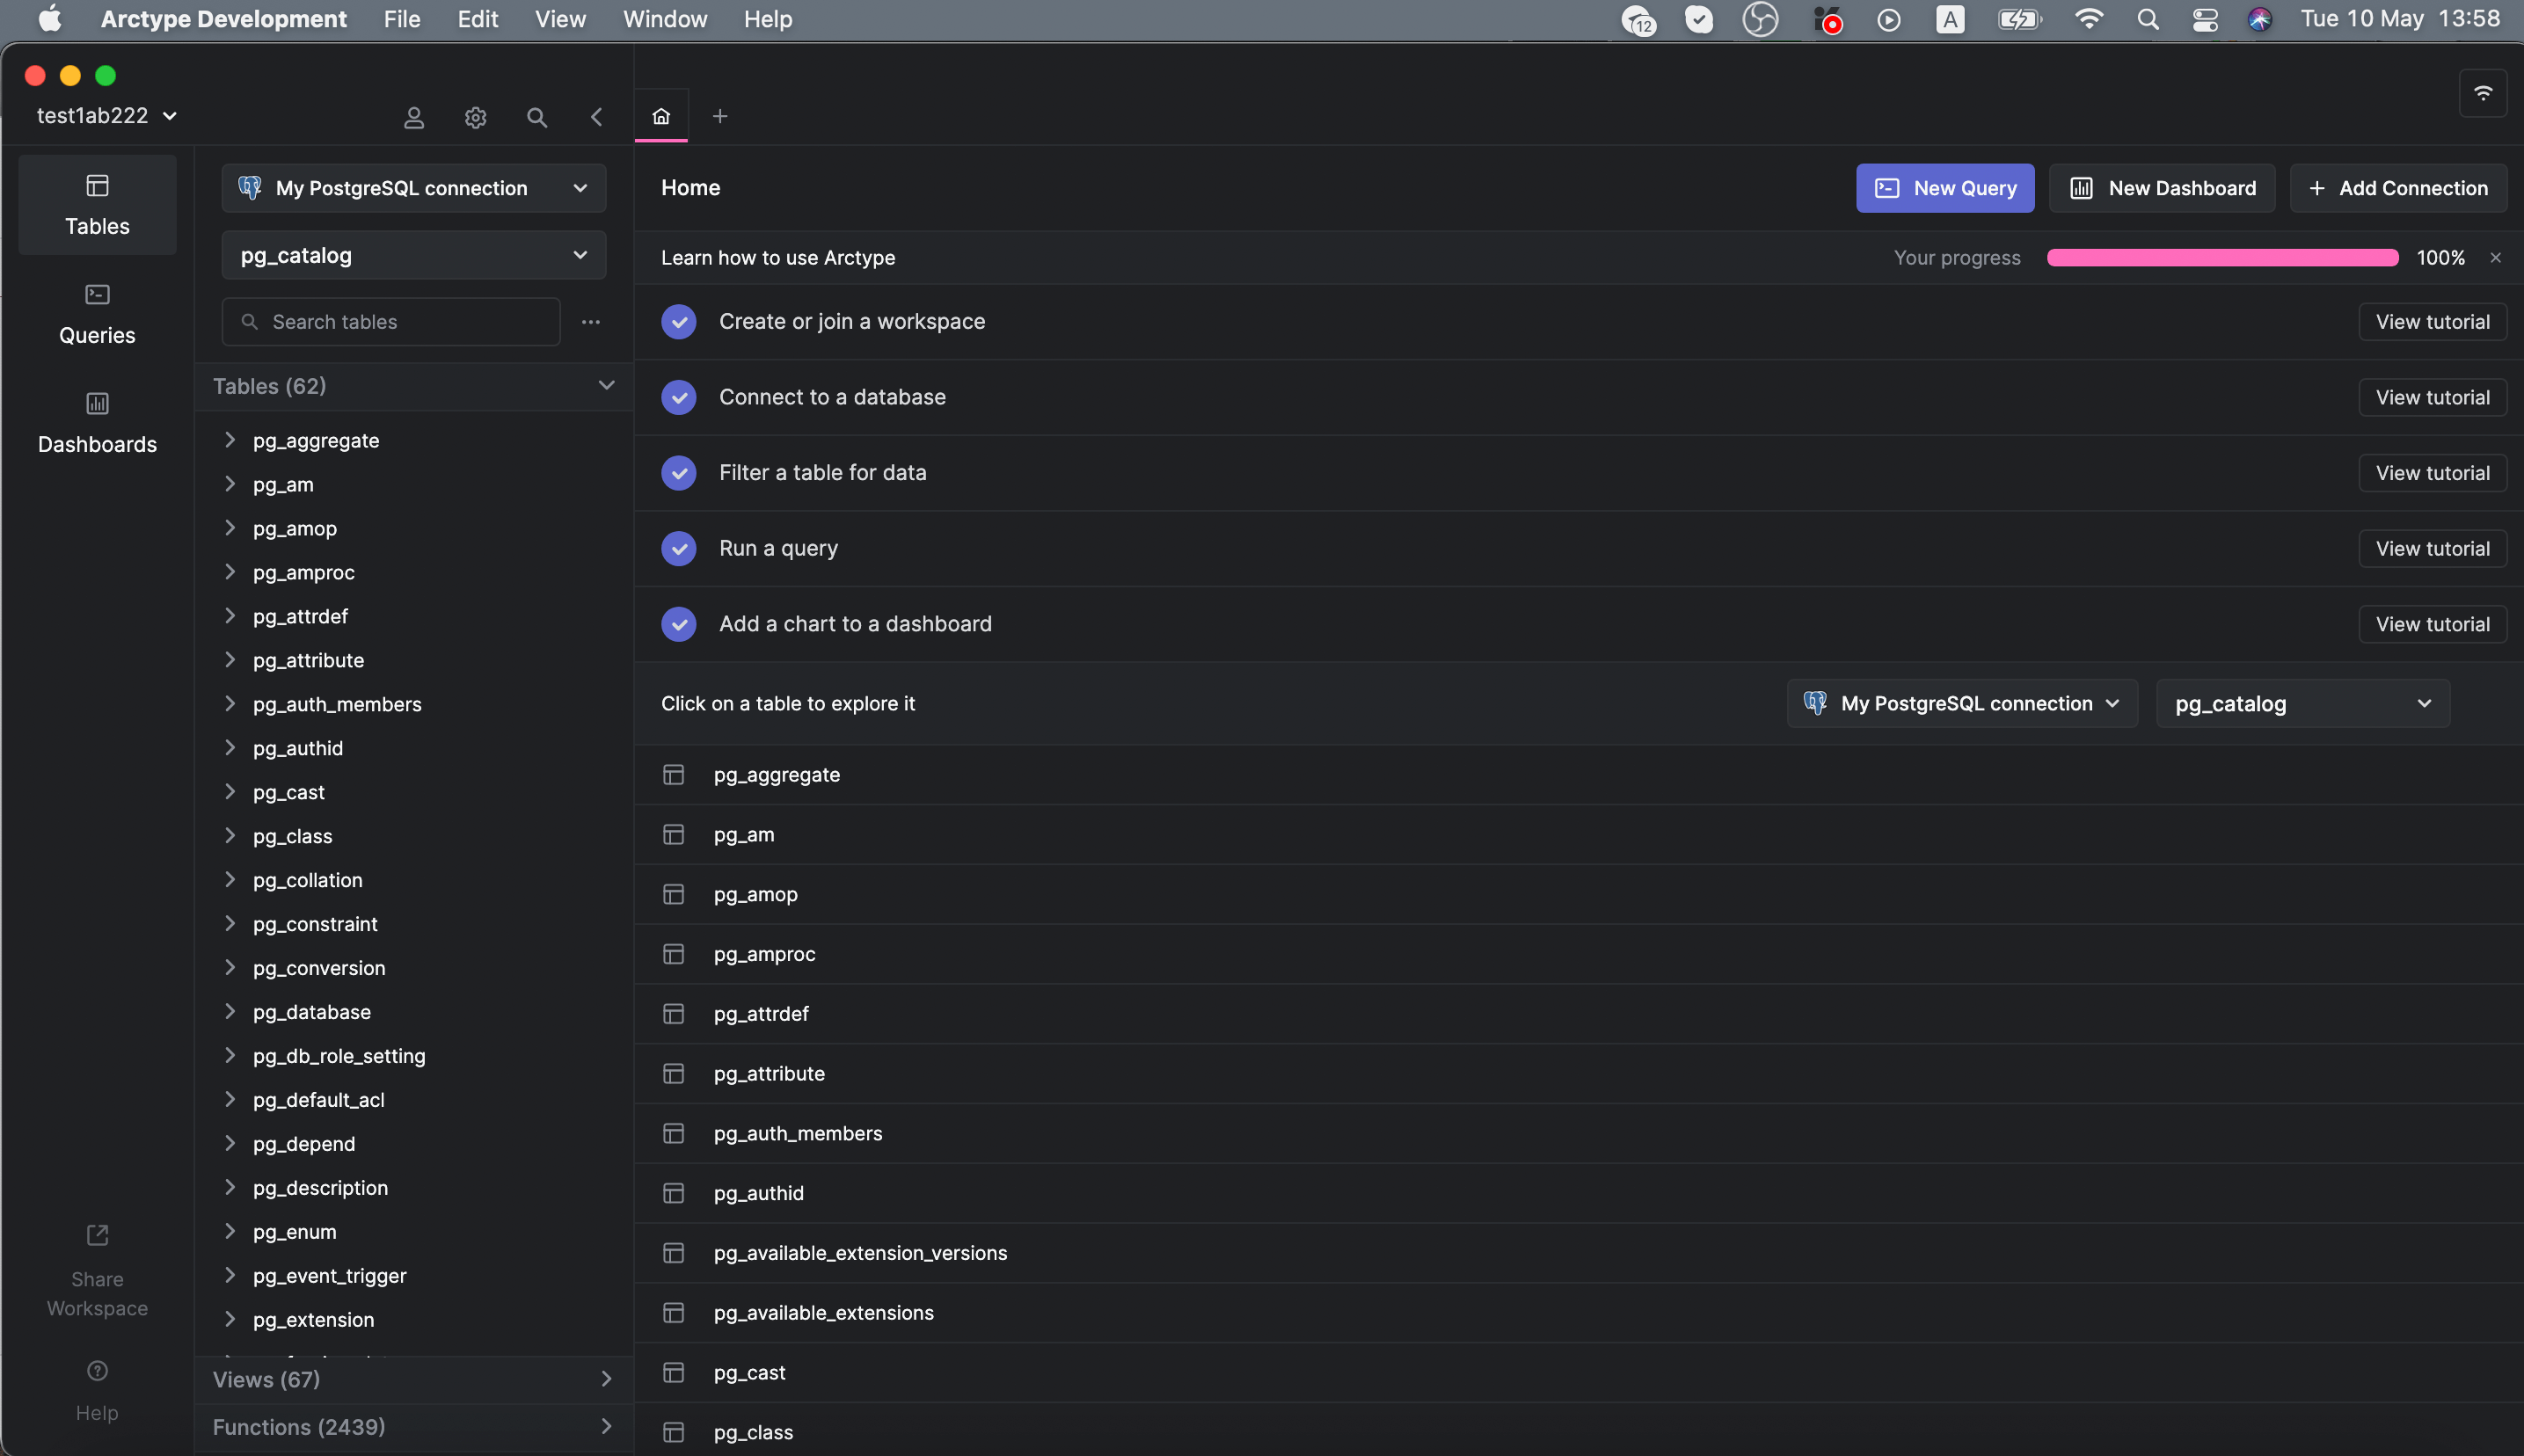
Task: Open the View menu
Action: (x=560, y=19)
